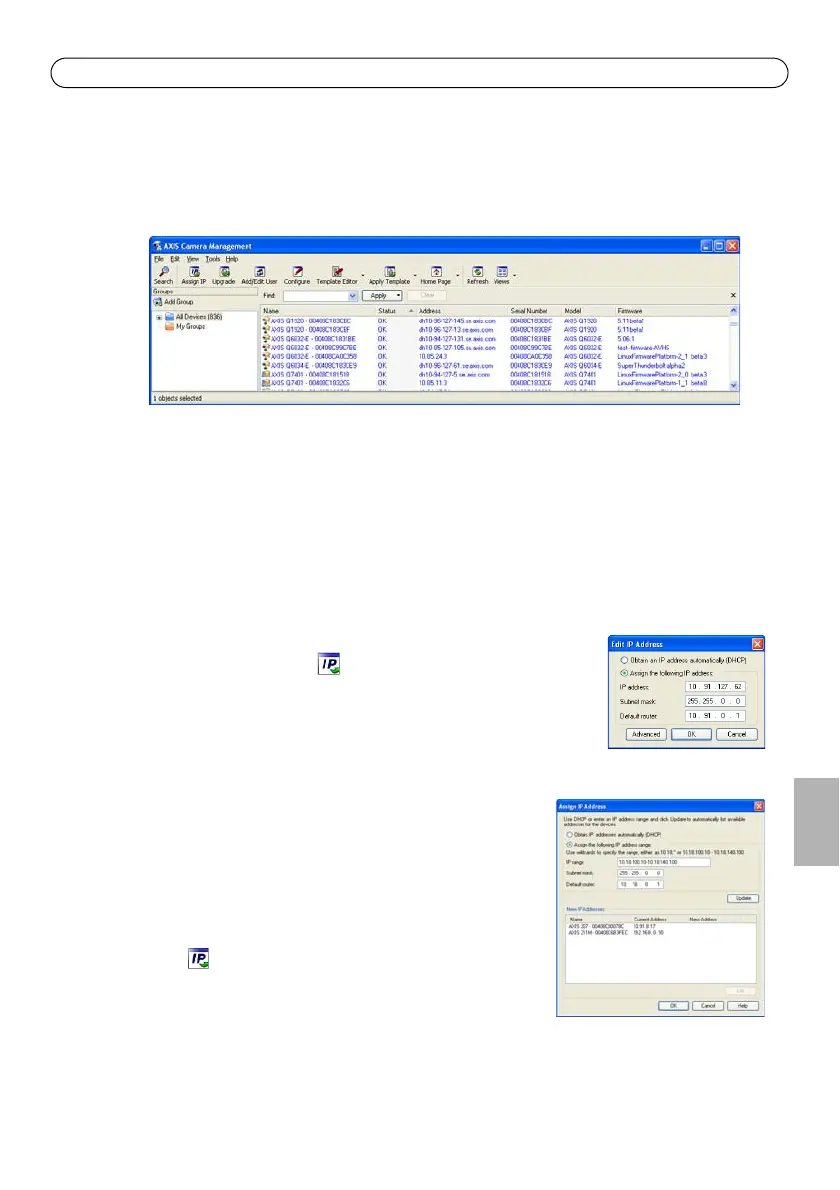840x1190 pixels.
Task: Select AXIS 207 - 00408C00078C in New IP Addresses
Action: tap(660, 927)
